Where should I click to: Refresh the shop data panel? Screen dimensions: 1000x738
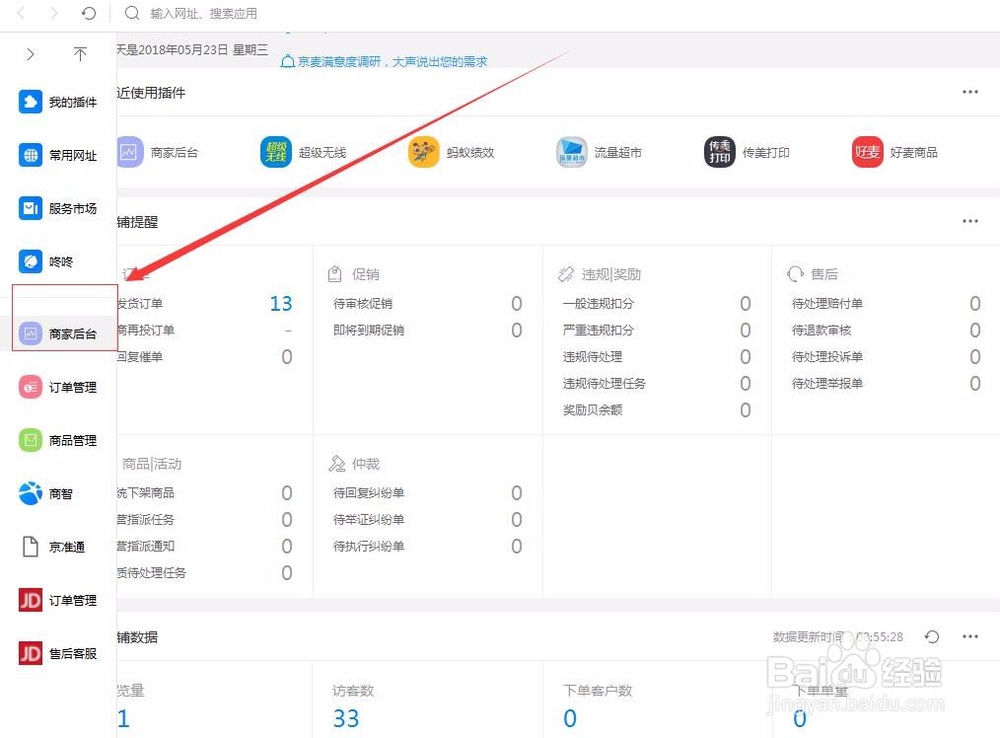point(933,636)
